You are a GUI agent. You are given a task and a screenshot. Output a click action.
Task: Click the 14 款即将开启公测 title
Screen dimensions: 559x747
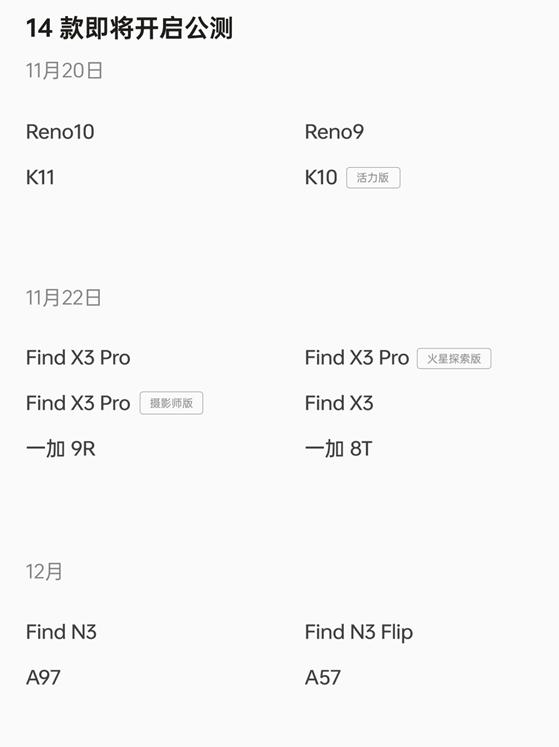coord(129,28)
